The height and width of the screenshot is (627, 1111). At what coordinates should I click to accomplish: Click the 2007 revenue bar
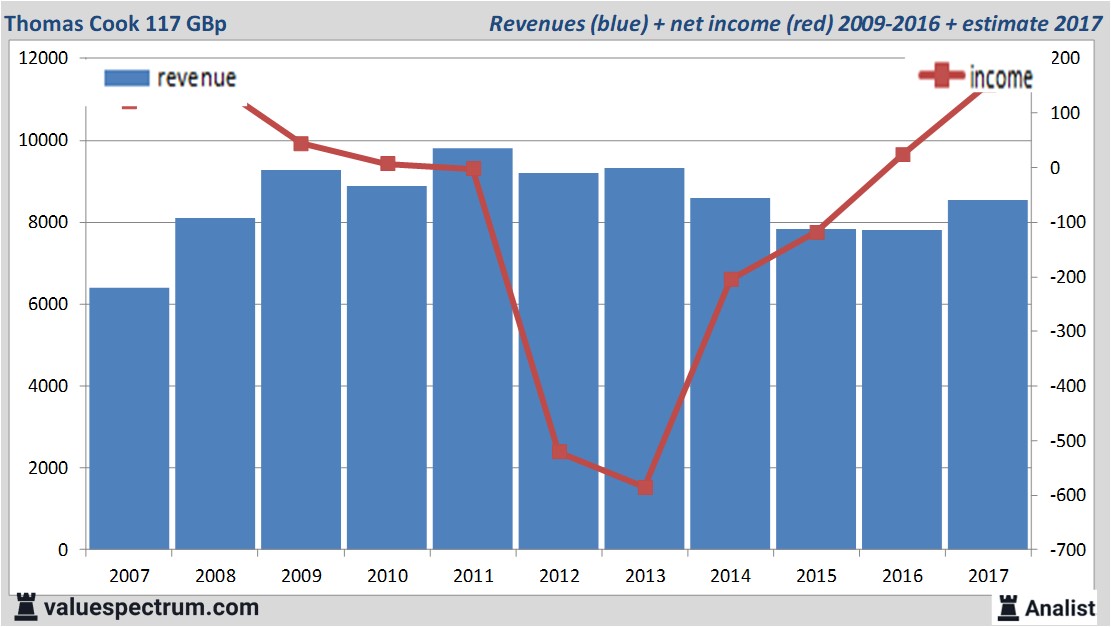(129, 419)
